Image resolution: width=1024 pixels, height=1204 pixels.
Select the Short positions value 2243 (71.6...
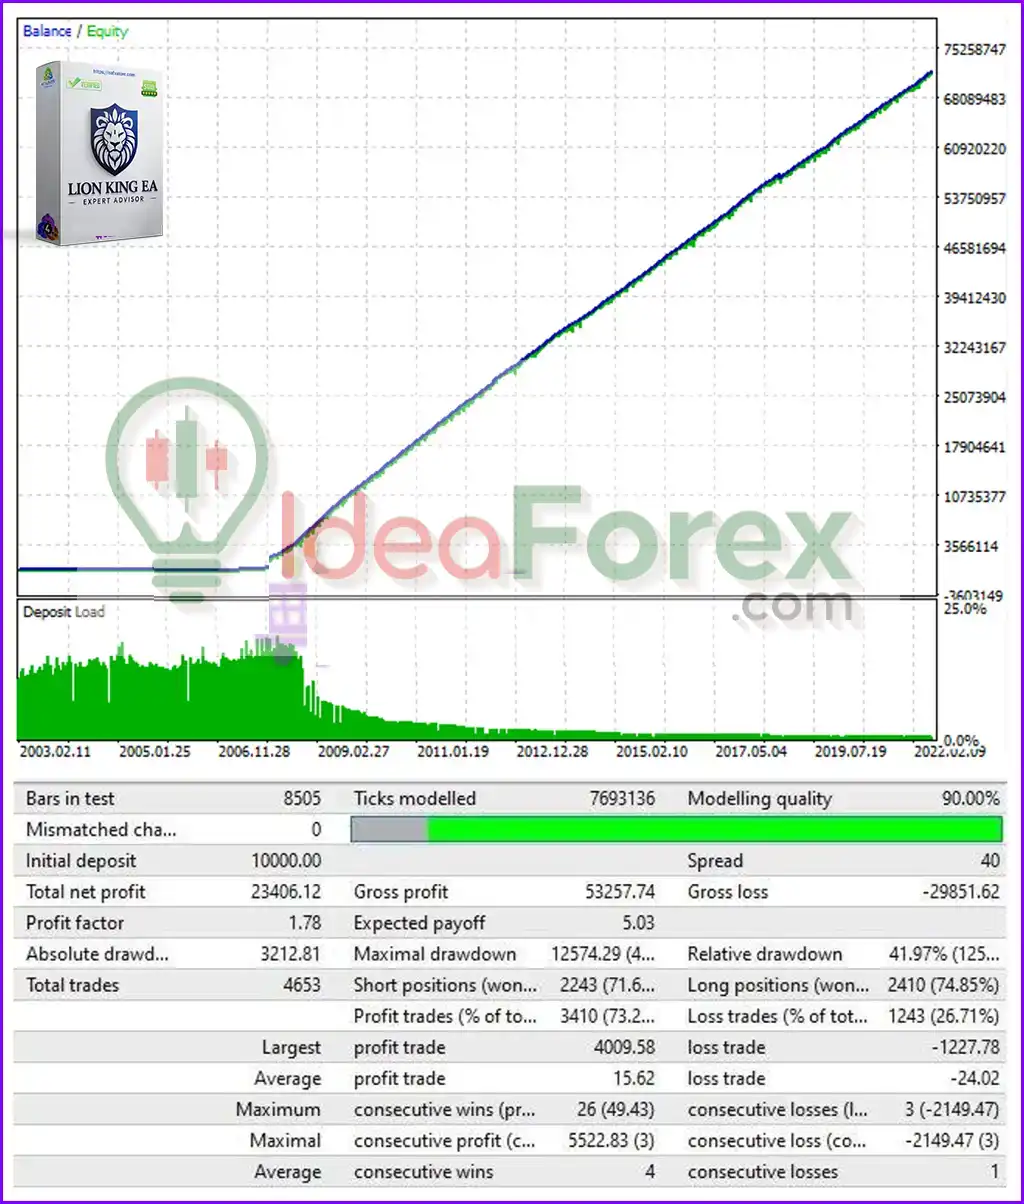coord(609,984)
